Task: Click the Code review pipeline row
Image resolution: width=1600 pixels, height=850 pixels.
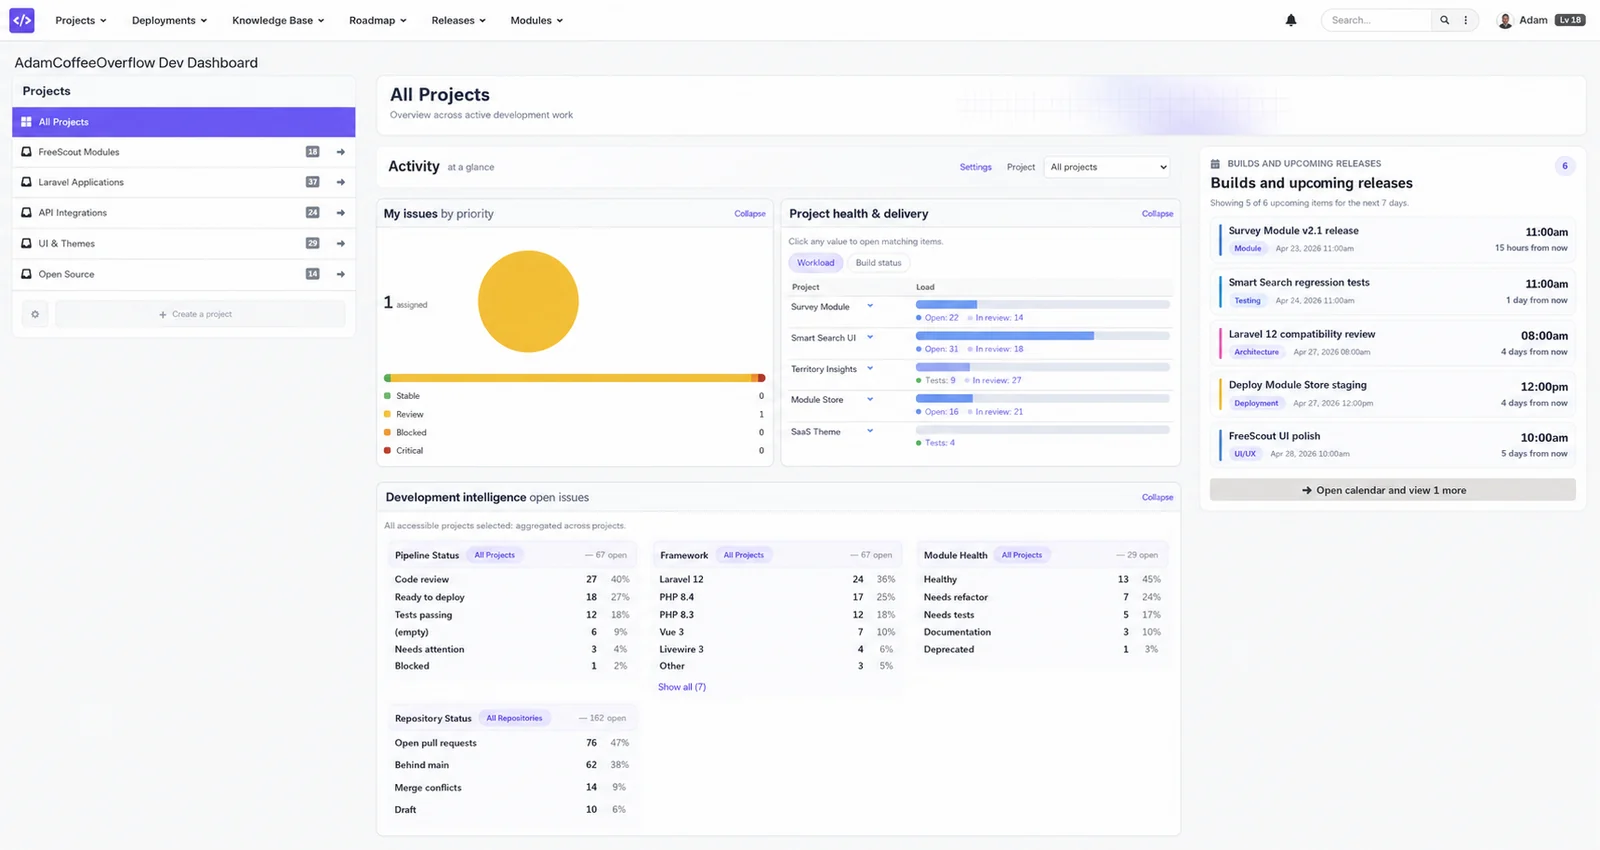Action: [512, 579]
